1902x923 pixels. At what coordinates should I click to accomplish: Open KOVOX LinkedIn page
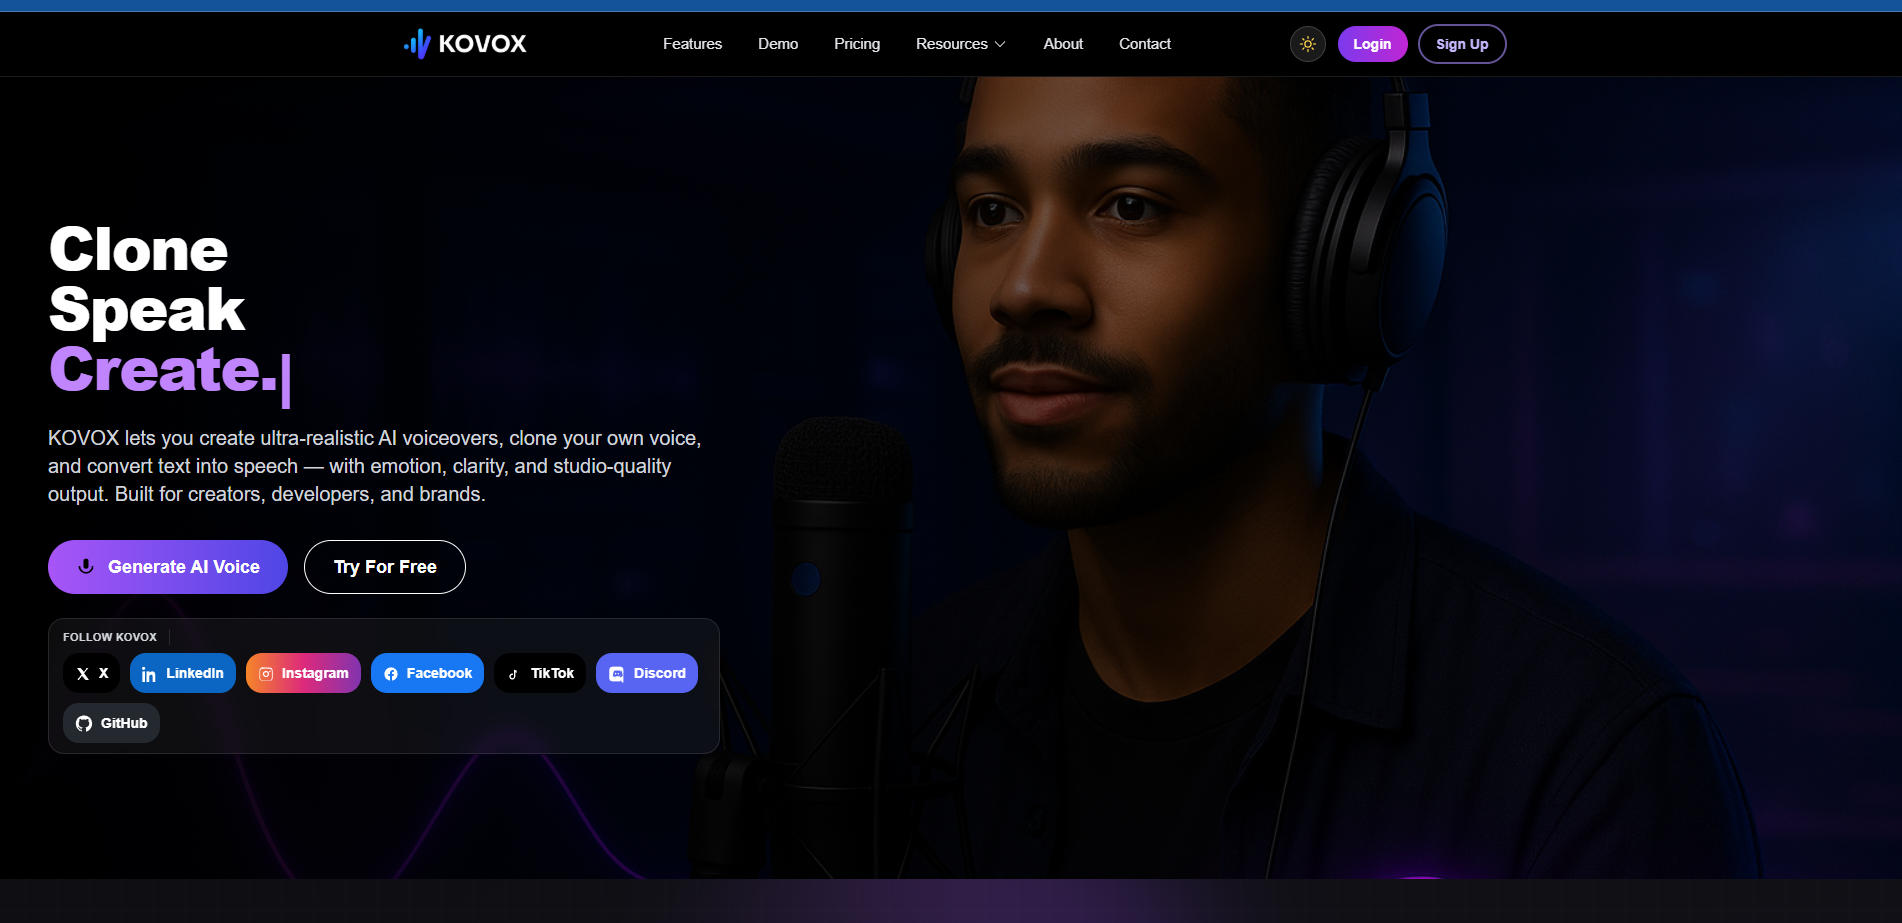click(183, 673)
